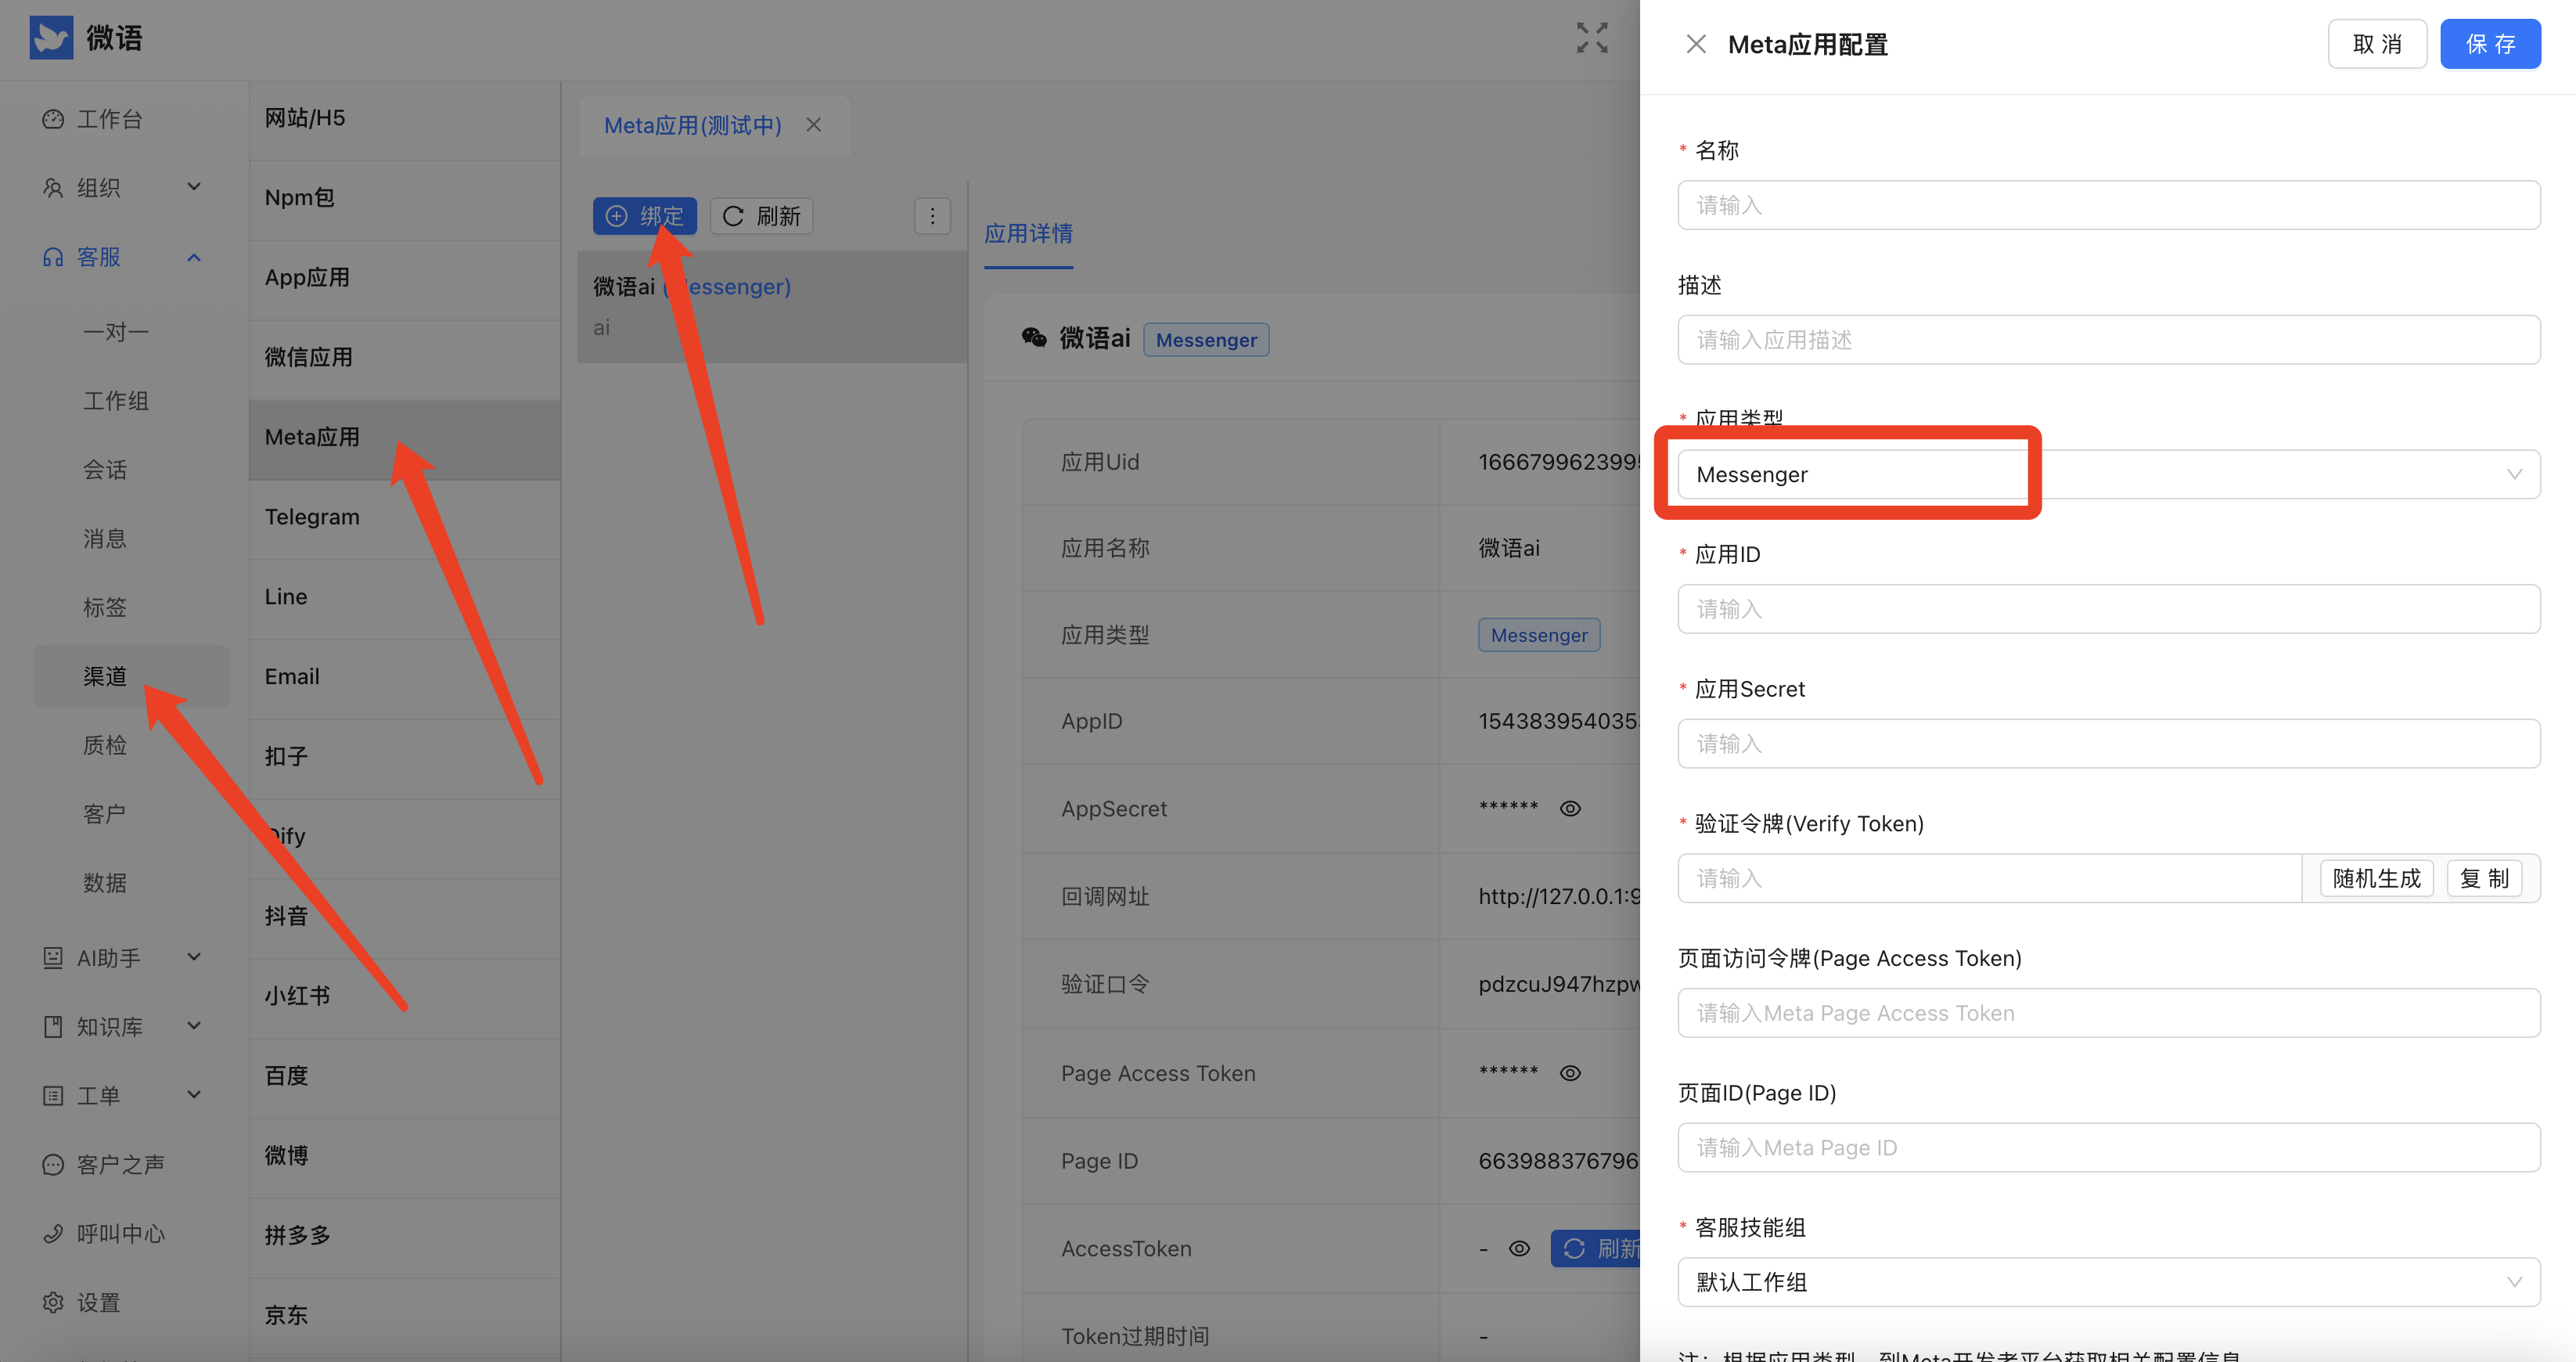Viewport: 2576px width, 1362px height.
Task: Reveal the AppSecret with eye icon
Action: coord(1570,808)
